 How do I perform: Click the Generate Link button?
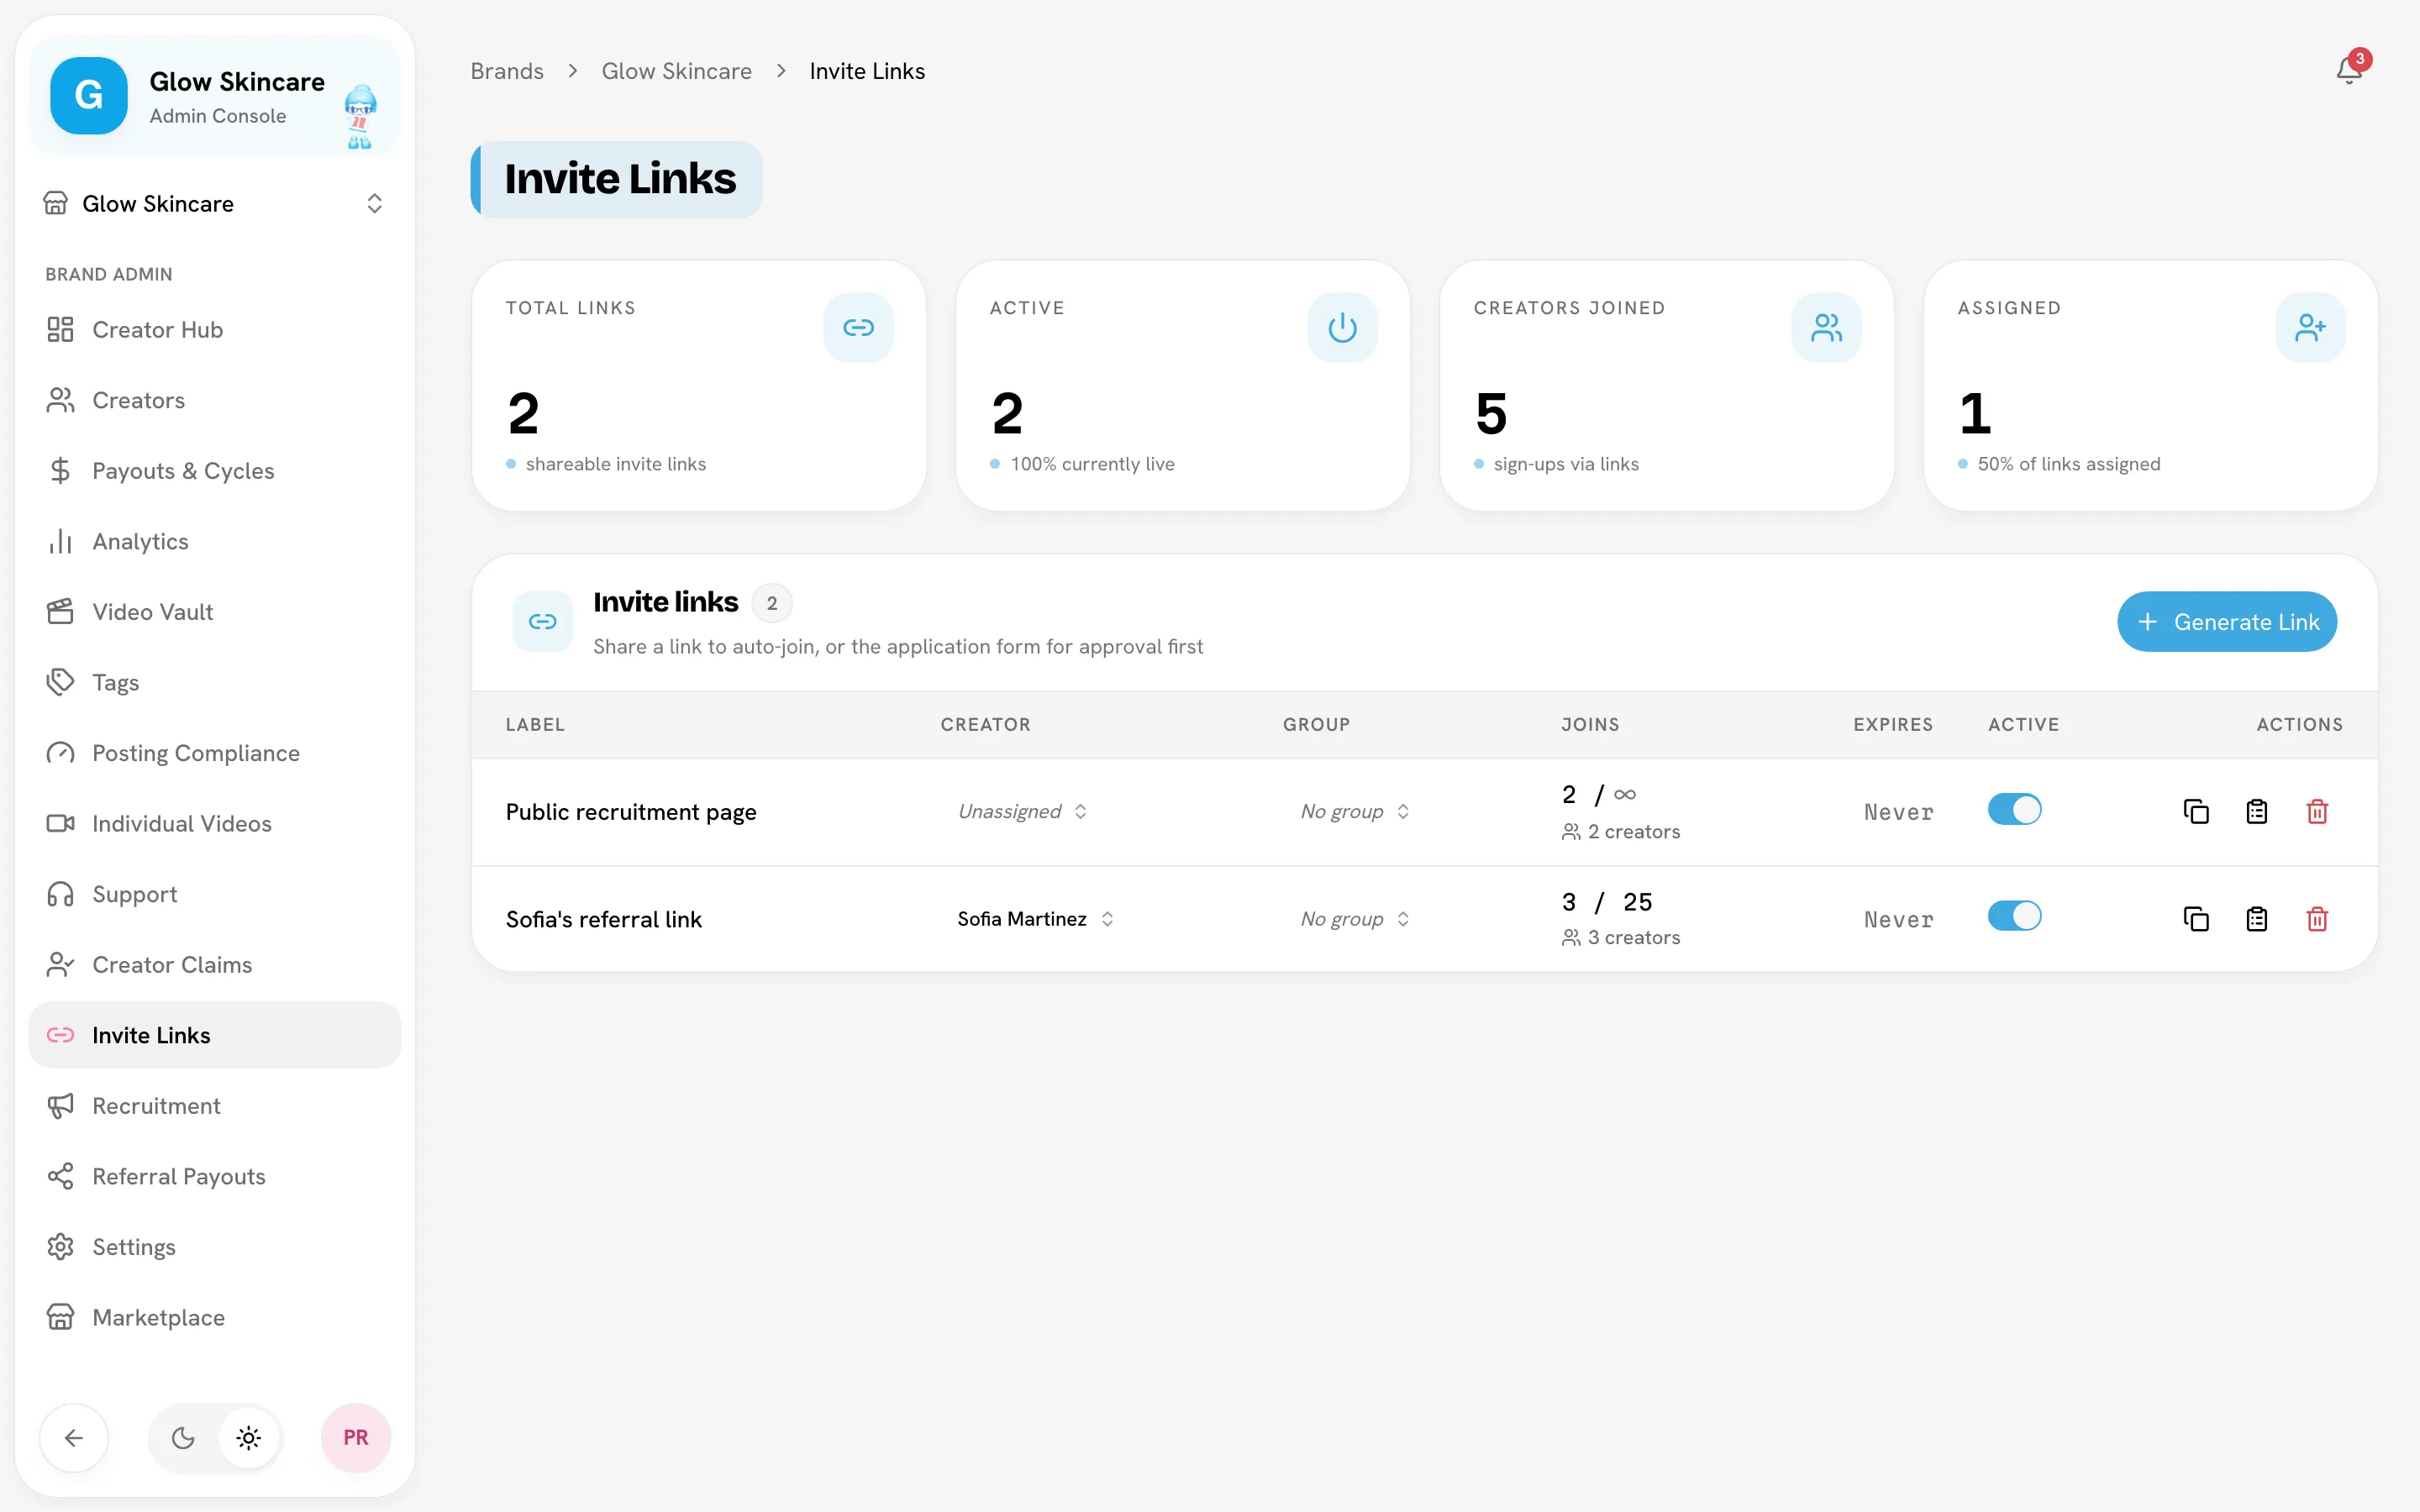click(x=2226, y=622)
